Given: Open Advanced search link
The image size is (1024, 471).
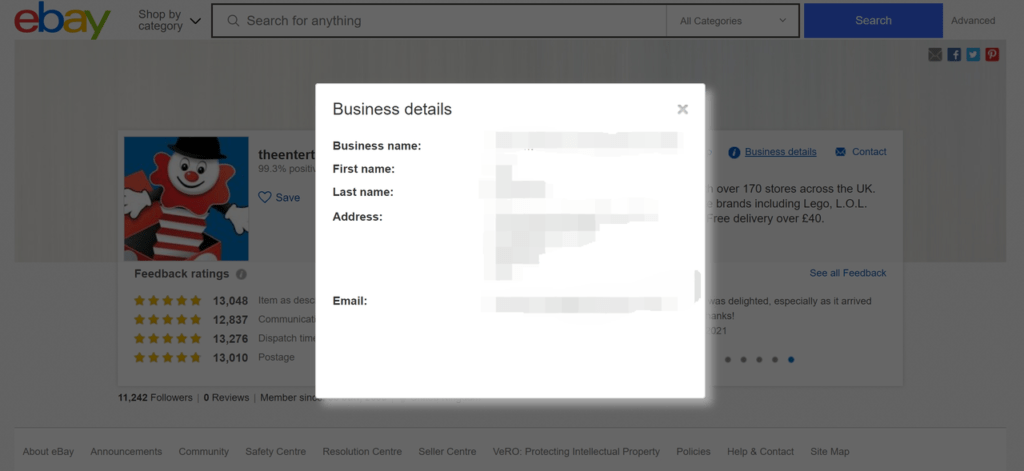Looking at the screenshot, I should pos(972,20).
